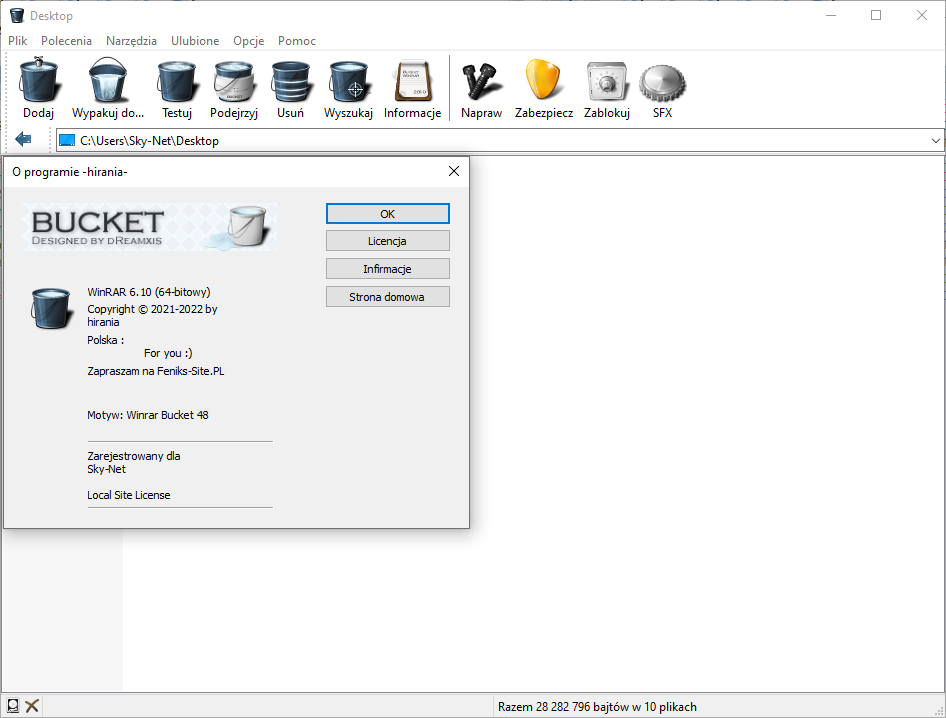The width and height of the screenshot is (946, 718).
Task: Open Podejrzyj paint bucket tool
Action: [x=234, y=80]
